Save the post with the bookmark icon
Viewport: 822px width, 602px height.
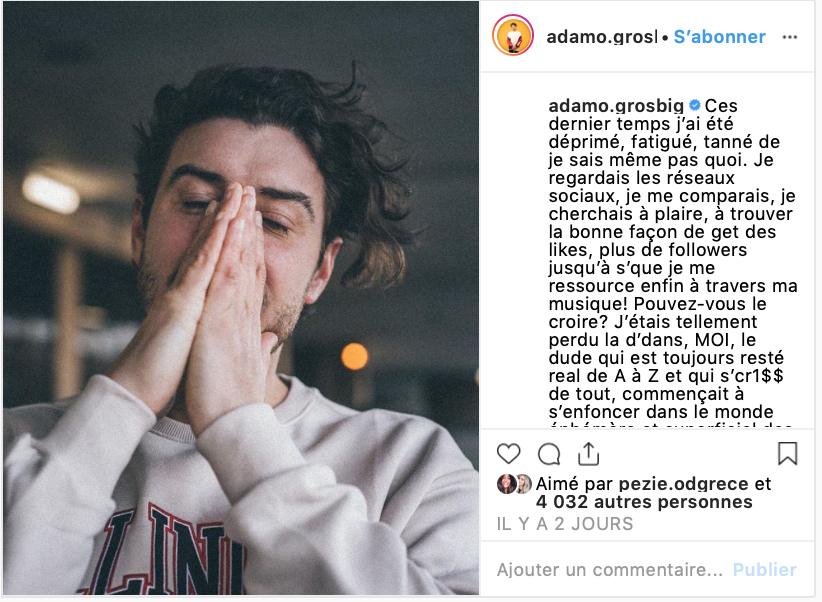coord(787,454)
